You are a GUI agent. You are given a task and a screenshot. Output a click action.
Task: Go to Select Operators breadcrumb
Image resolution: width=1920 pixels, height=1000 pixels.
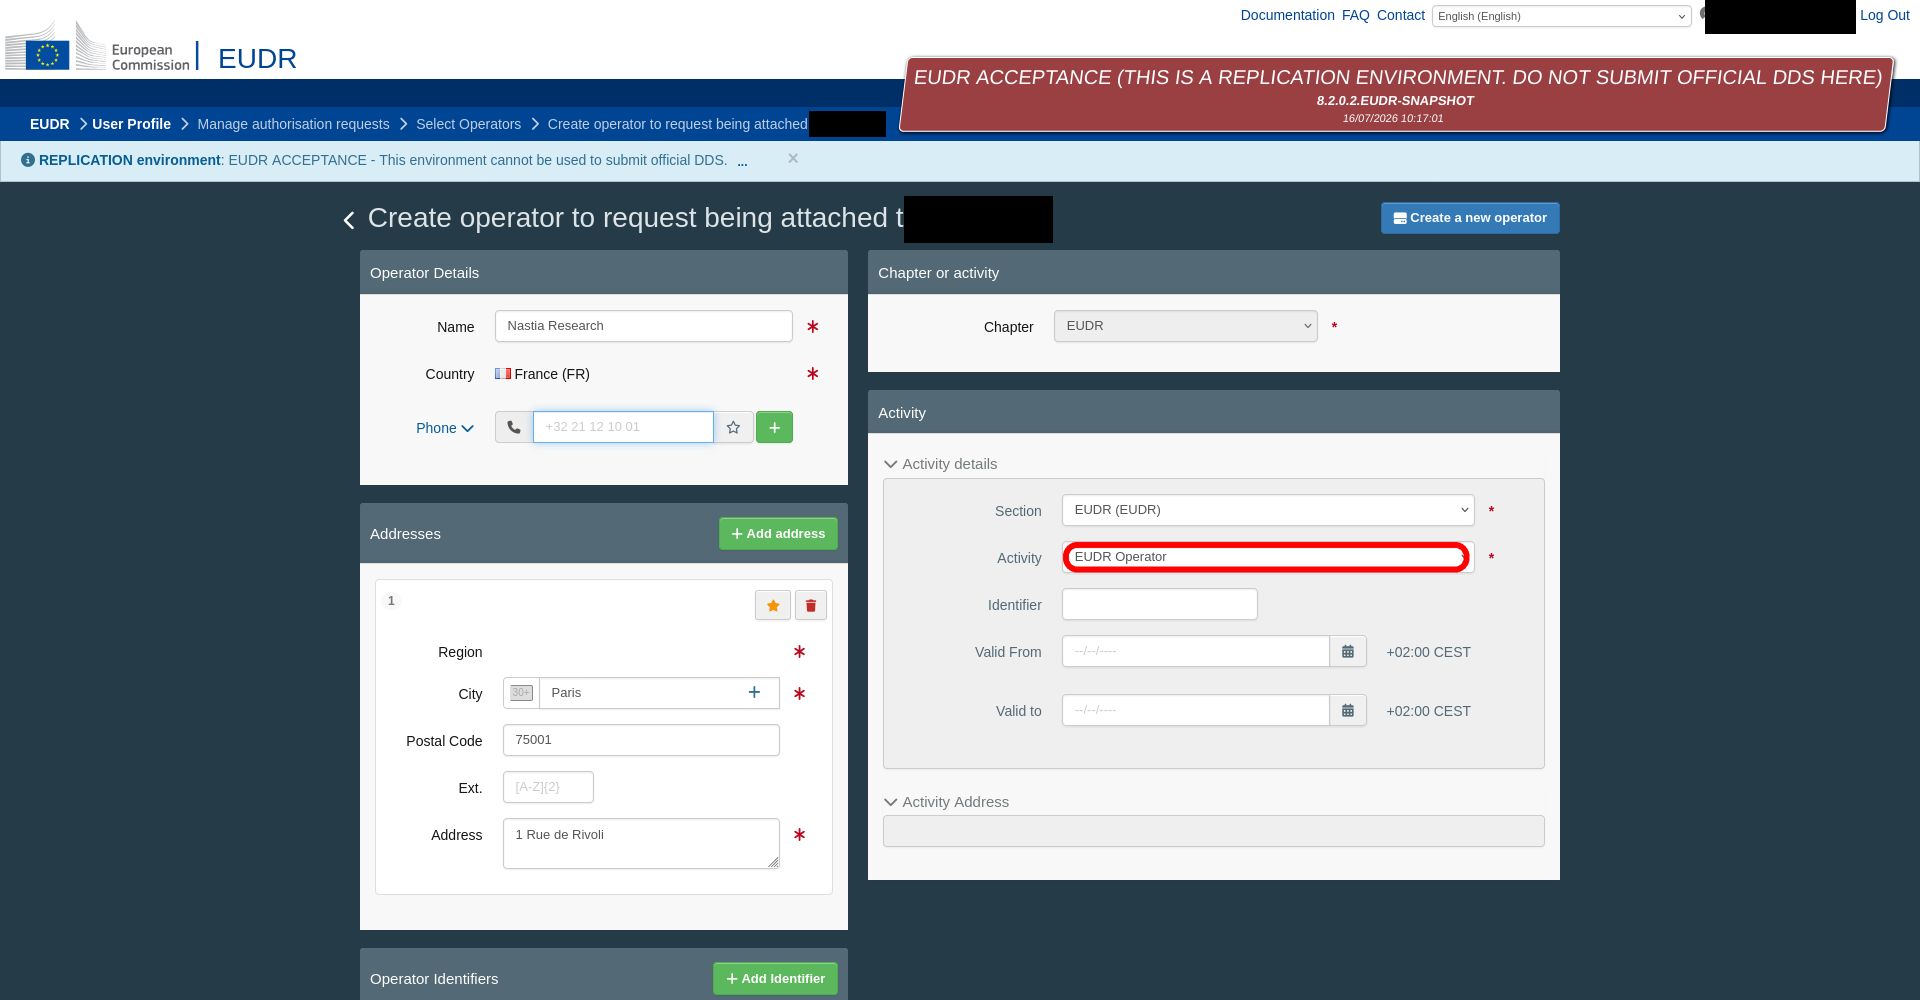click(468, 124)
